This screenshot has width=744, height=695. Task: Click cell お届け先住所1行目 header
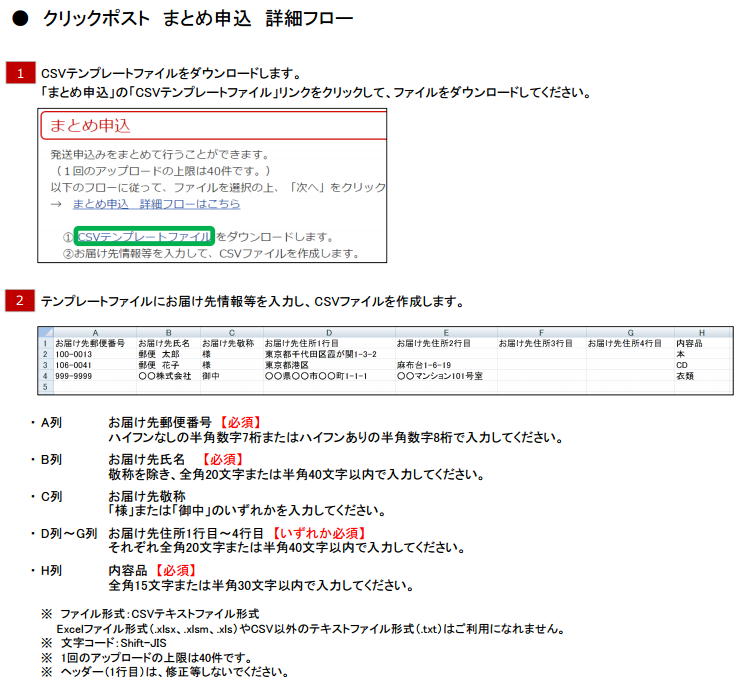[329, 343]
